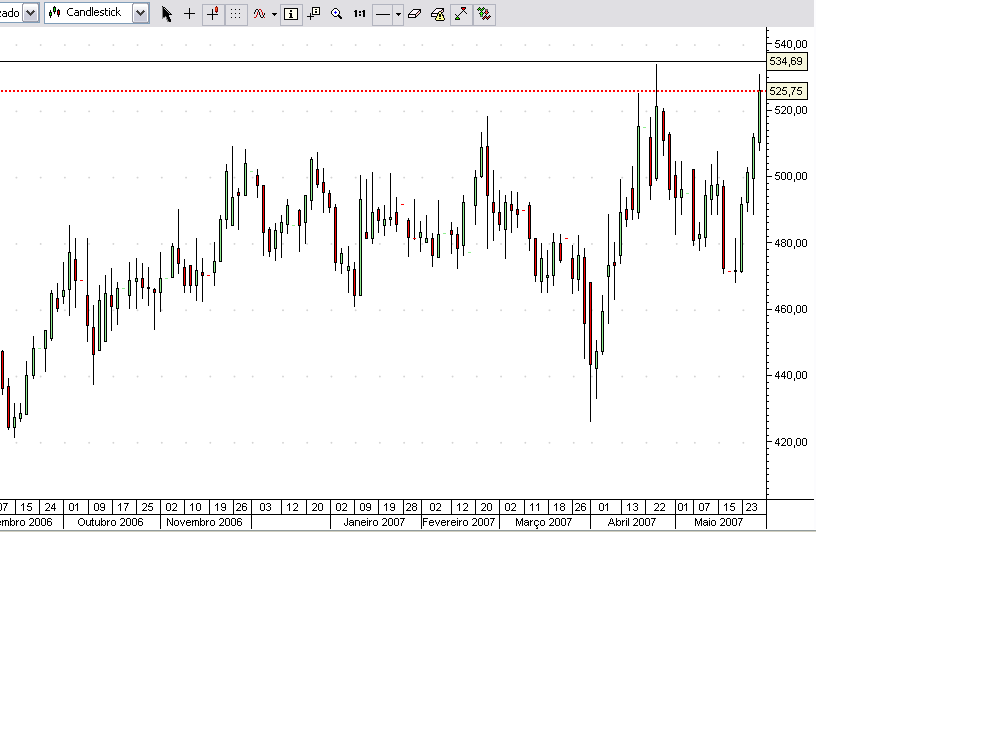Click the Janeiro 2007 month label
The image size is (1004, 753).
[x=374, y=522]
